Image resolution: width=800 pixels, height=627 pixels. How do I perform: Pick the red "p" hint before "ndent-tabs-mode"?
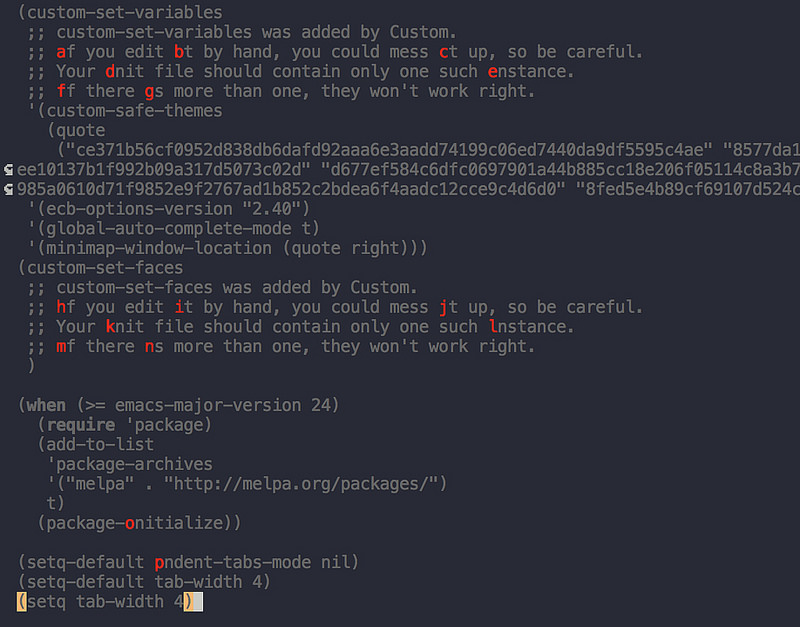(x=159, y=562)
